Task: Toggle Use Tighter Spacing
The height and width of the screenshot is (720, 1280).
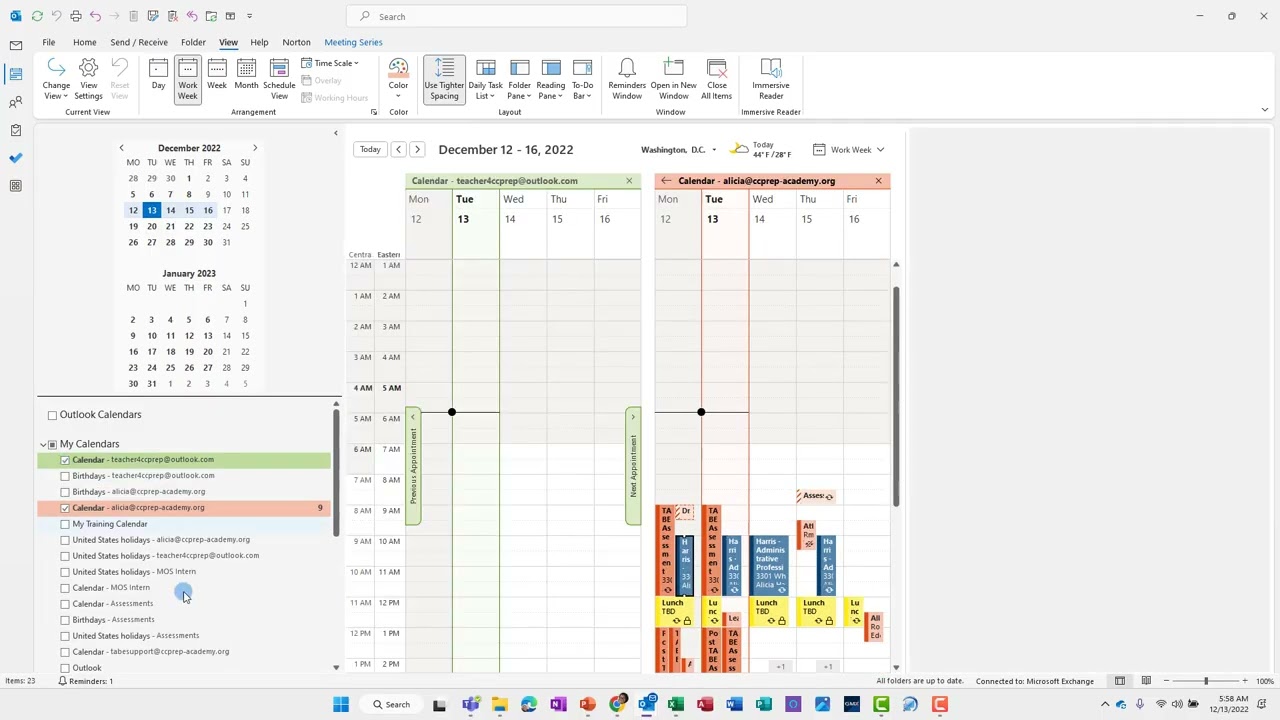Action: tap(444, 79)
